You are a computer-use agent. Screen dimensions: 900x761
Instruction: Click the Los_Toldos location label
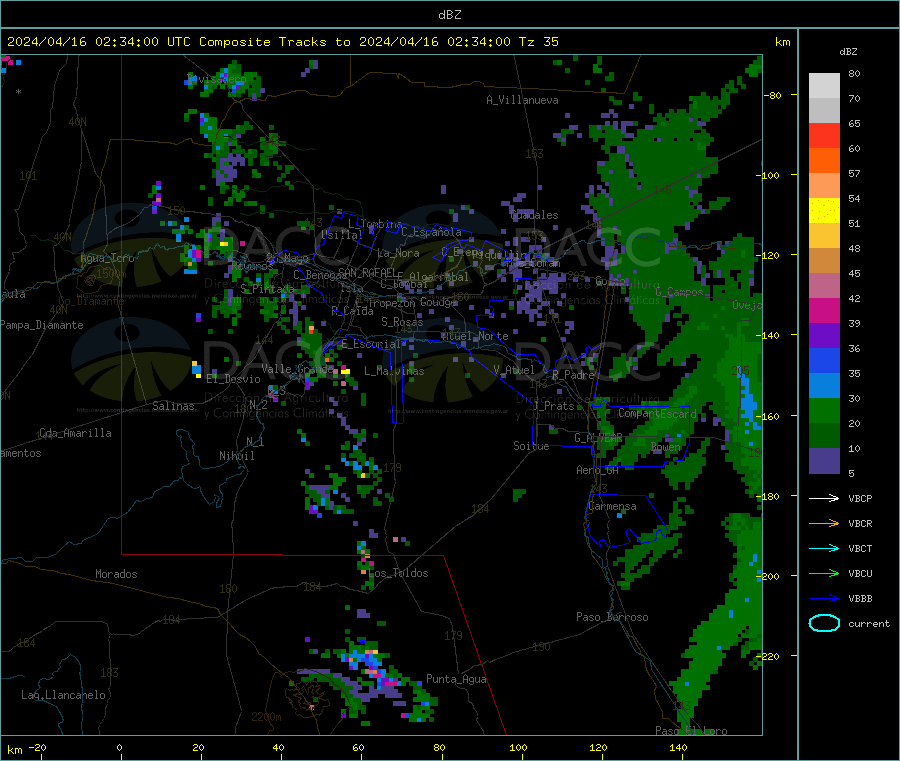[398, 573]
